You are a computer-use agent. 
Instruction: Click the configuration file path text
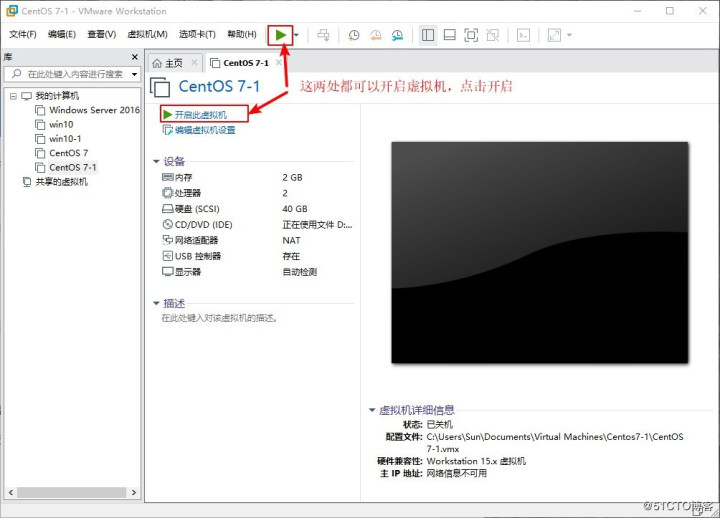[x=555, y=443]
